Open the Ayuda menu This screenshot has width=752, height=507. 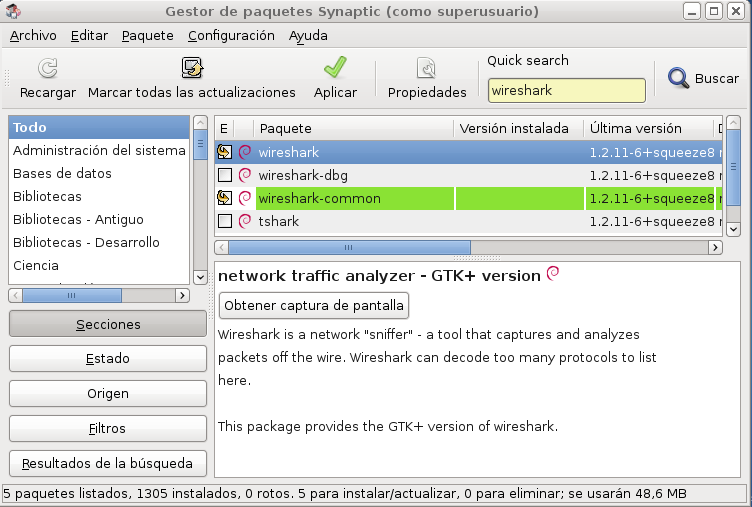(x=308, y=35)
